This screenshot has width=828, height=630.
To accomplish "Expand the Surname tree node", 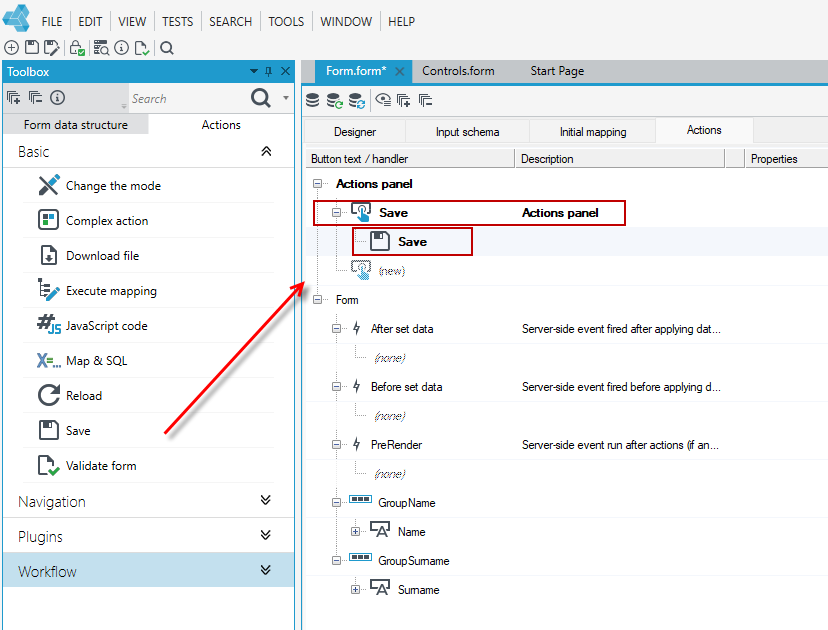I will click(355, 589).
